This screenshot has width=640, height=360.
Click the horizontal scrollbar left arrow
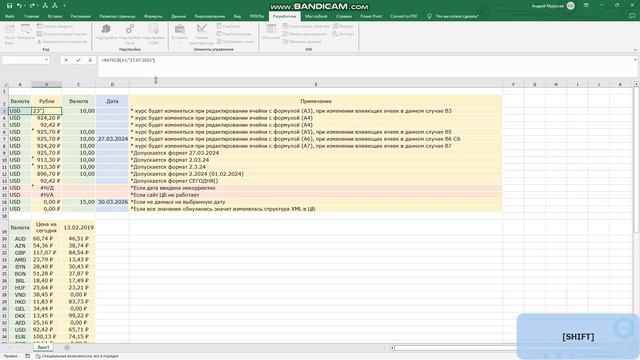click(392, 348)
